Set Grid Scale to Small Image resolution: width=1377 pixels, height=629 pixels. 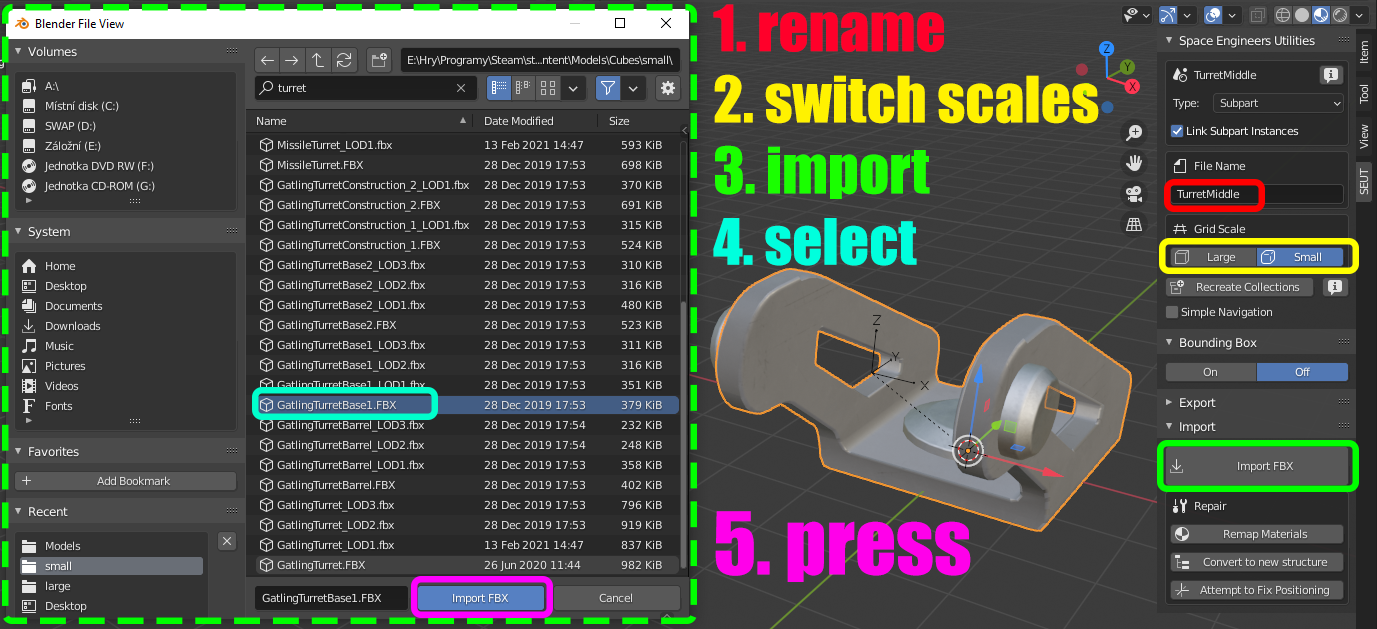pos(1303,257)
